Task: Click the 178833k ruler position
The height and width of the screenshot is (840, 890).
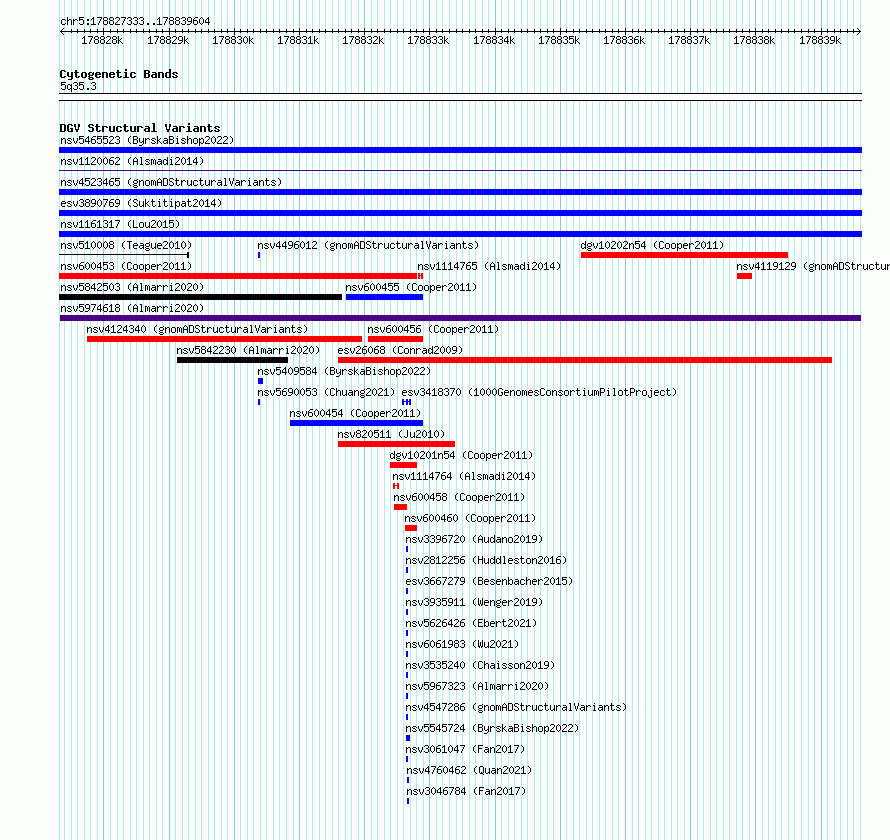Action: (x=428, y=40)
